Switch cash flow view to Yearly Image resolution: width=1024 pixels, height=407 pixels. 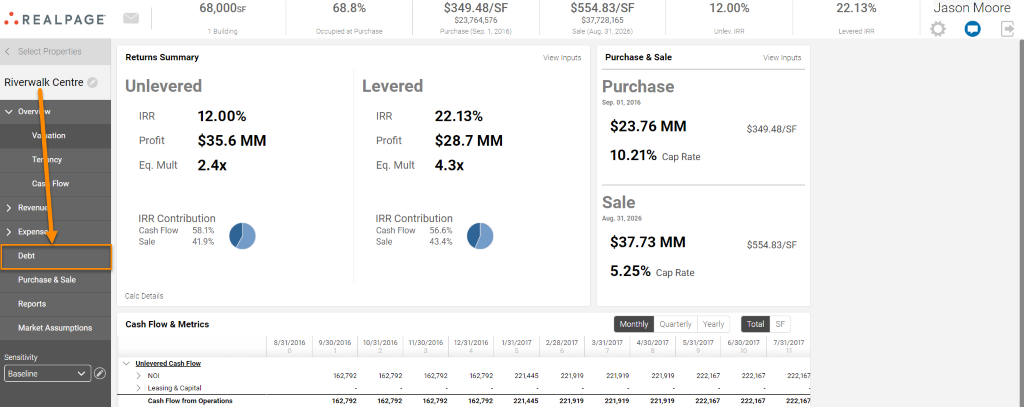[x=713, y=324]
